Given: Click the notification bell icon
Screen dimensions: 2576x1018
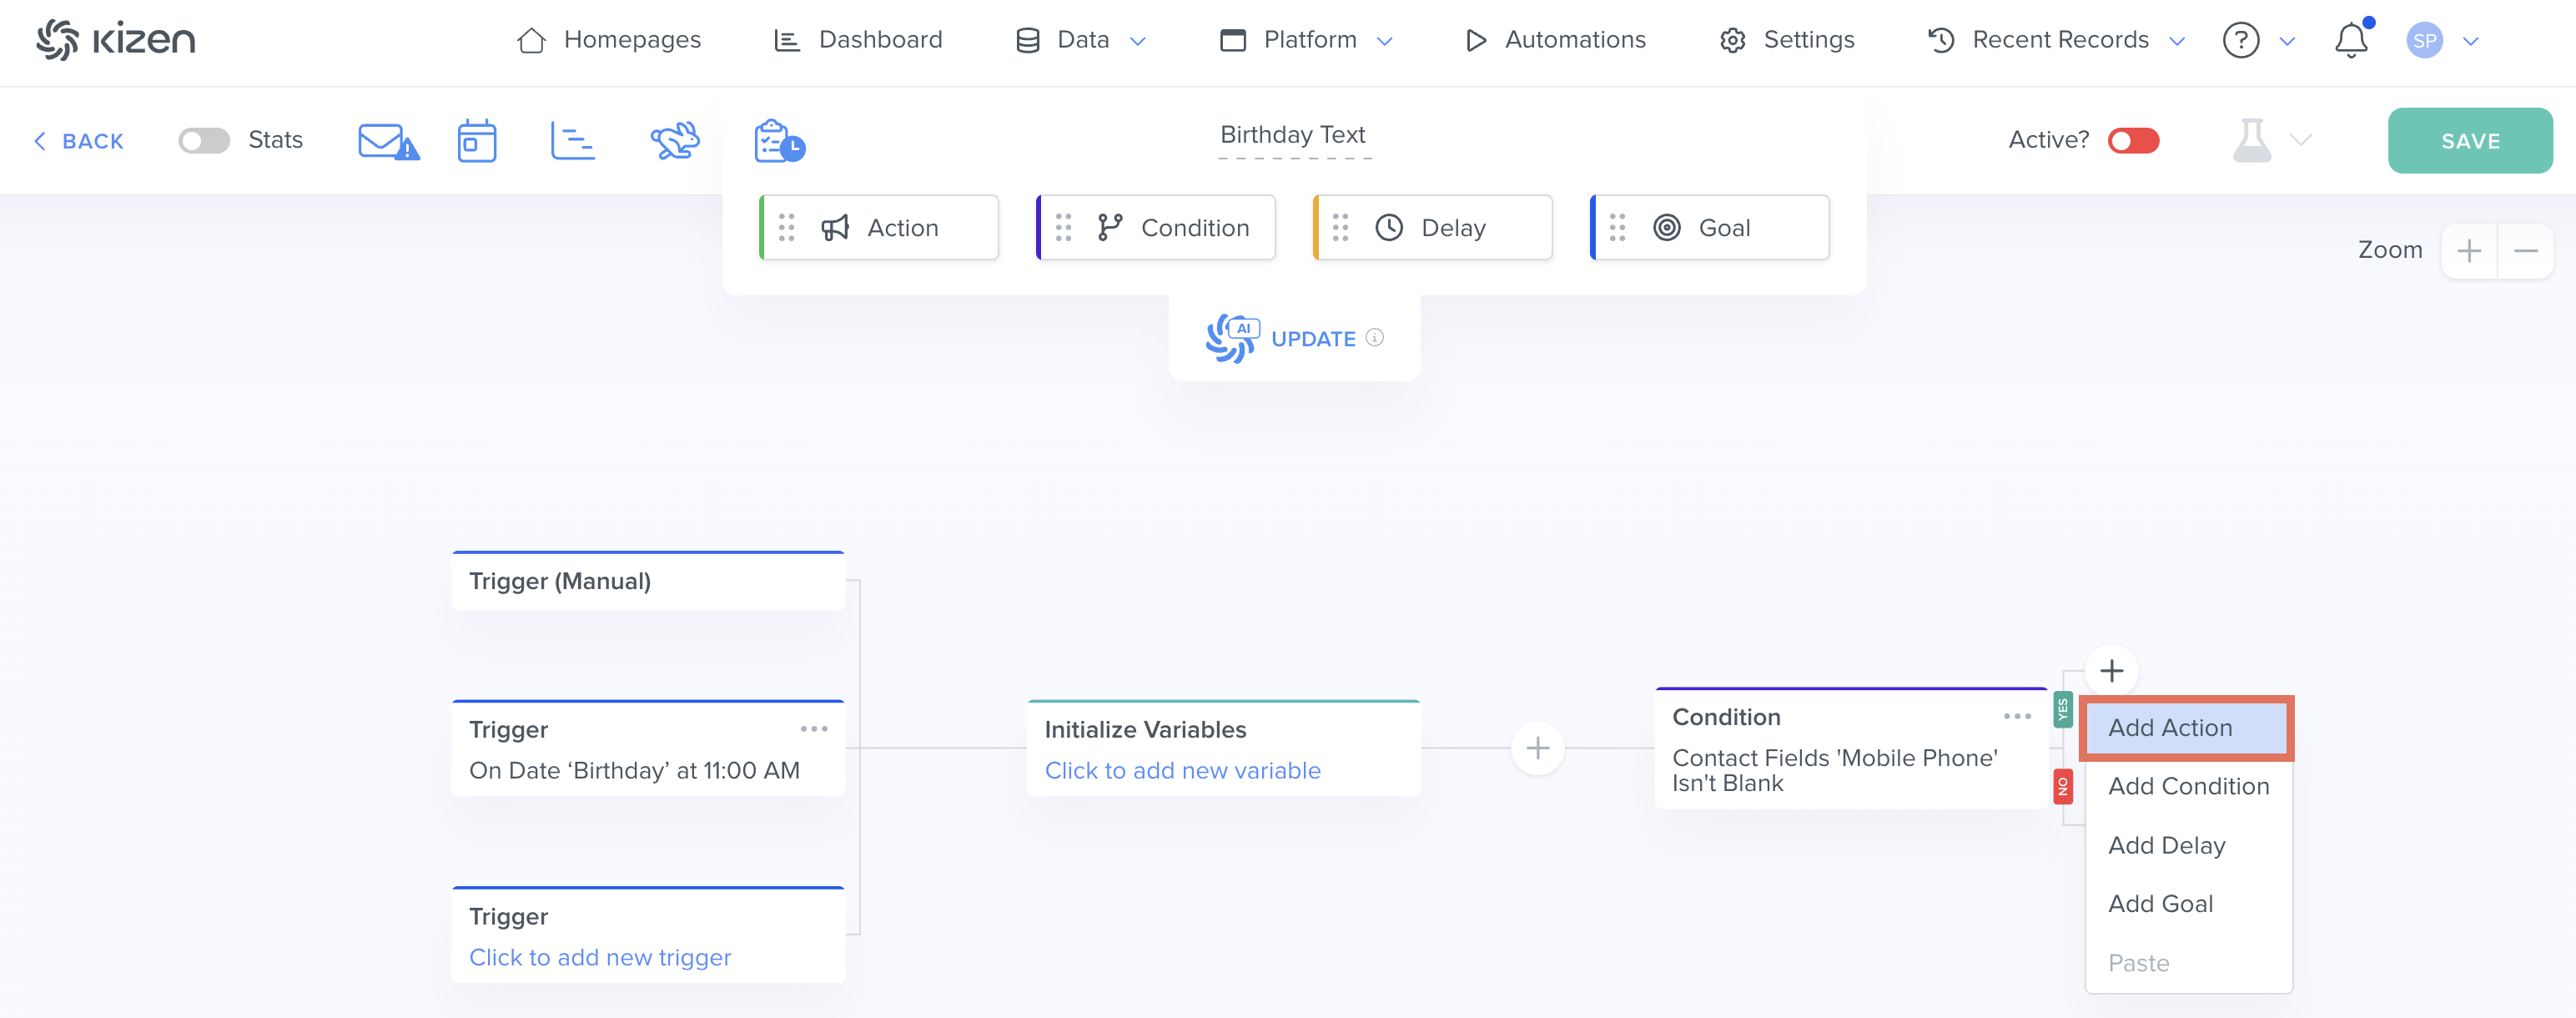Looking at the screenshot, I should pos(2350,41).
